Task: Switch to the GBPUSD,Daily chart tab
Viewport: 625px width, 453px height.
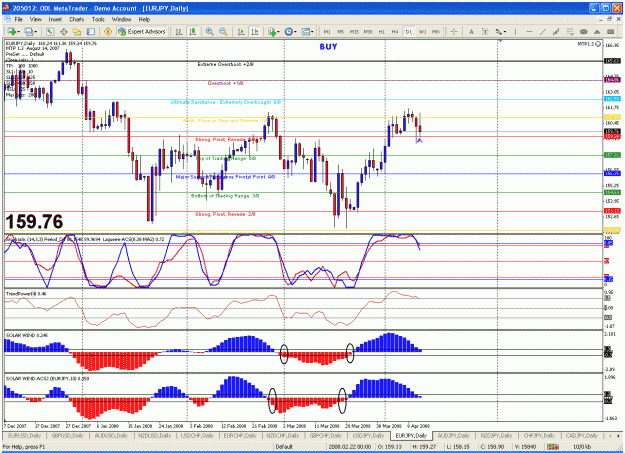Action: tap(68, 435)
